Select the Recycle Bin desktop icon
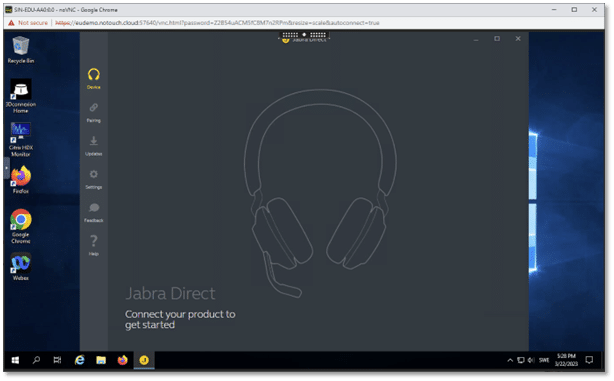Viewport: 614px width, 381px height. coord(21,50)
